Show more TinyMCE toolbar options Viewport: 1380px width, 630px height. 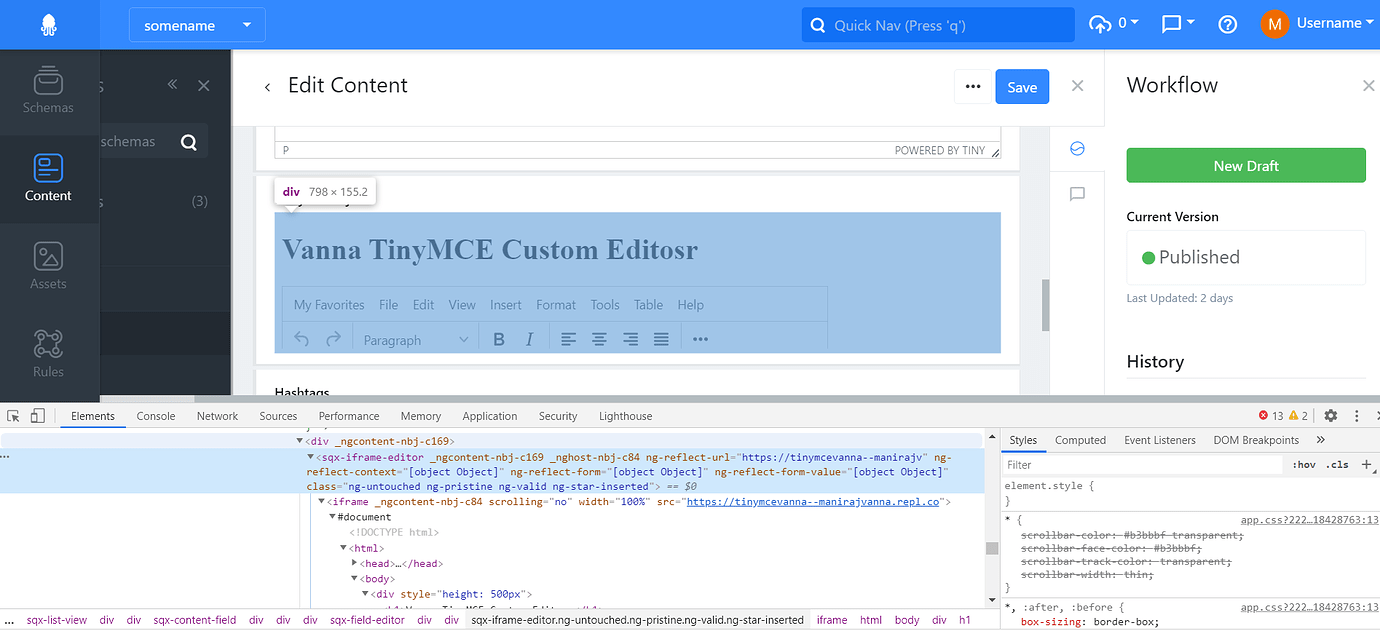point(700,340)
